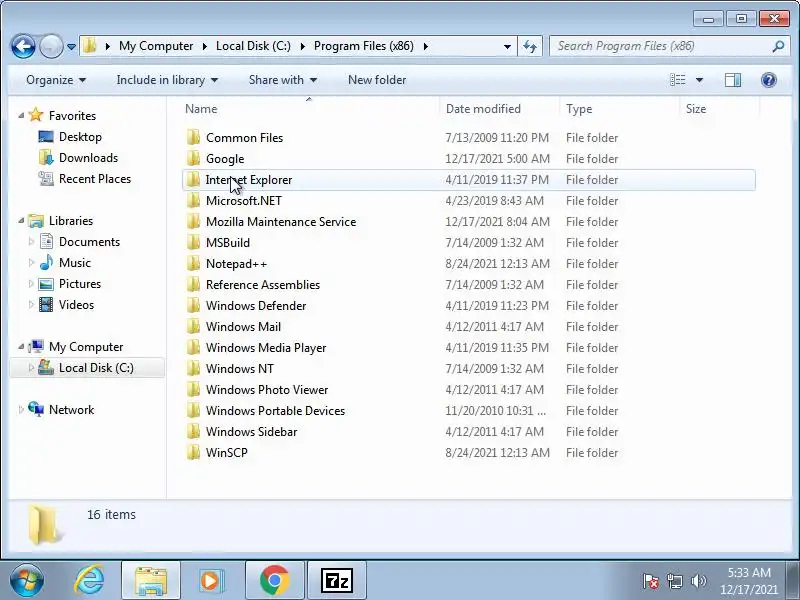Toggle the preview pane button

733,80
